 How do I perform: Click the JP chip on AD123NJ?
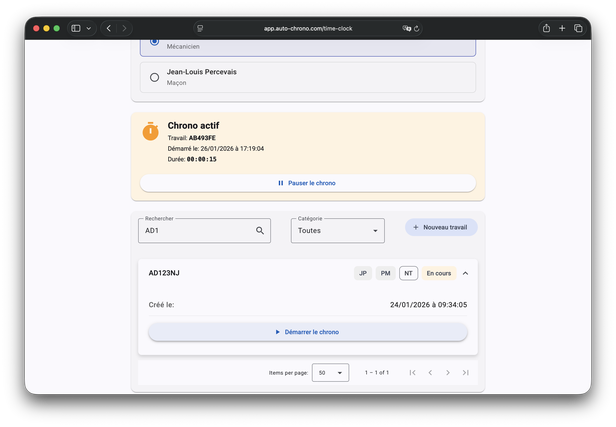click(x=363, y=273)
